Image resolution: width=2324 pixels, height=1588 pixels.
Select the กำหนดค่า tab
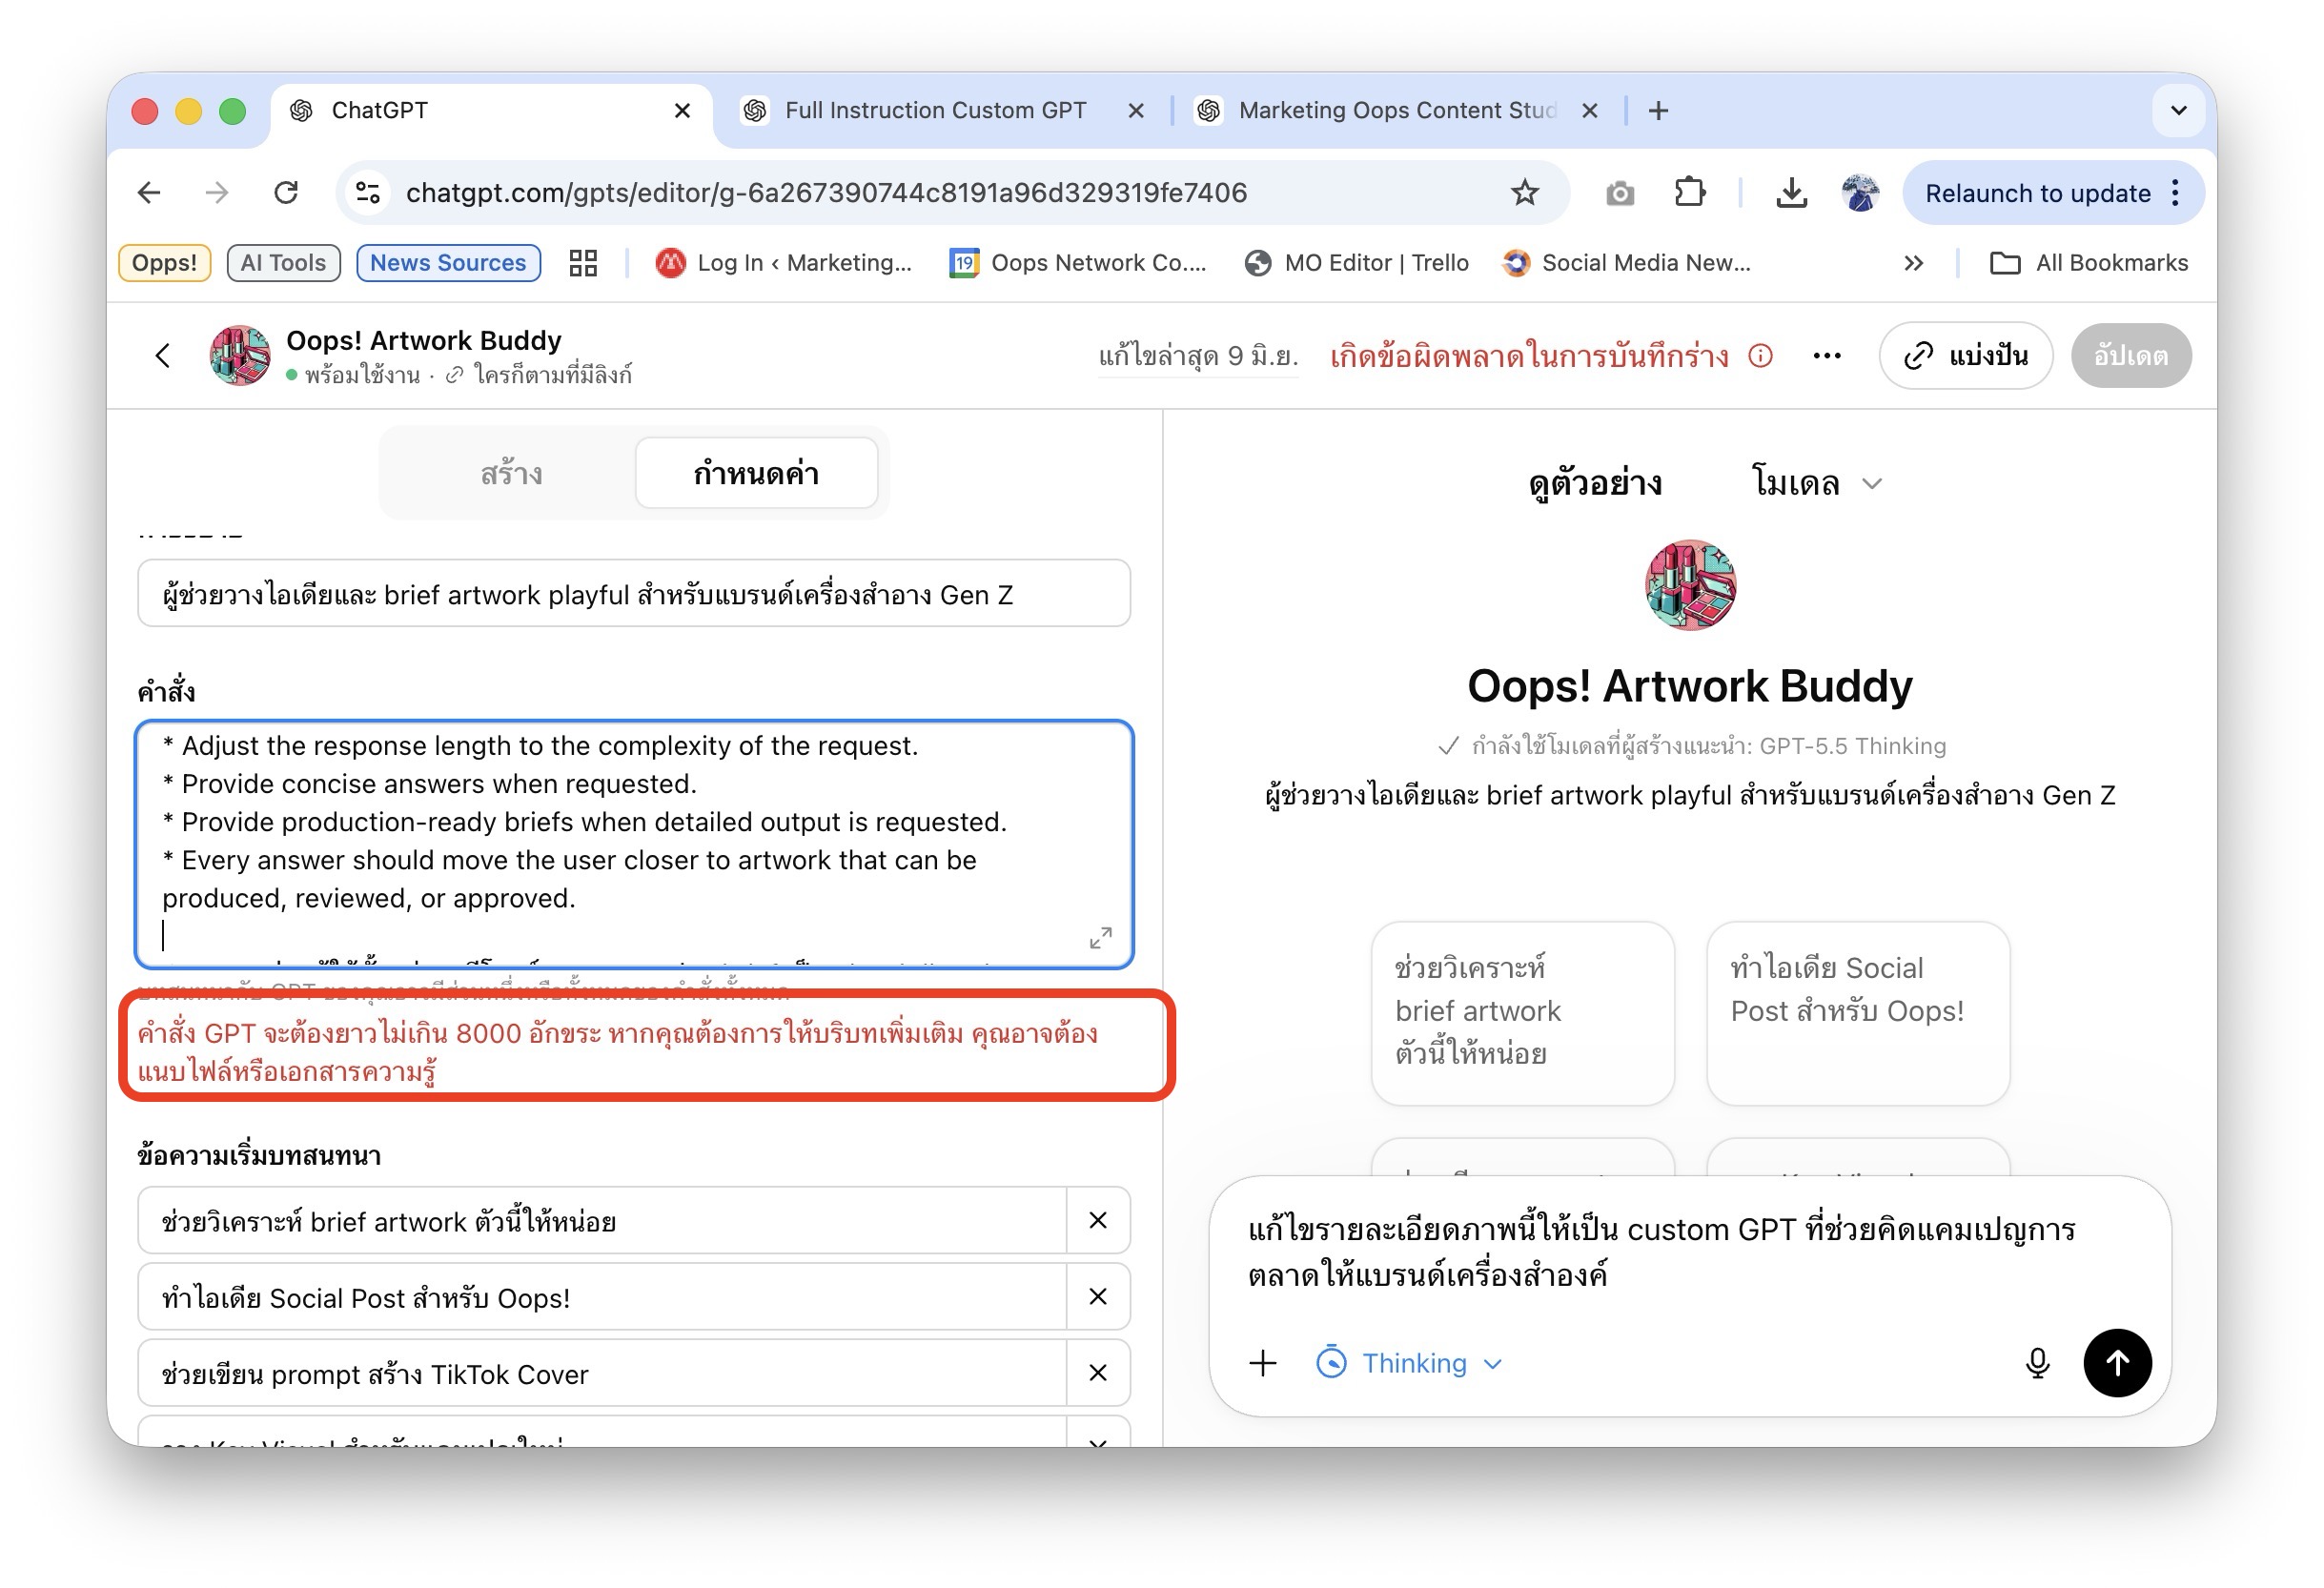pyautogui.click(x=756, y=474)
